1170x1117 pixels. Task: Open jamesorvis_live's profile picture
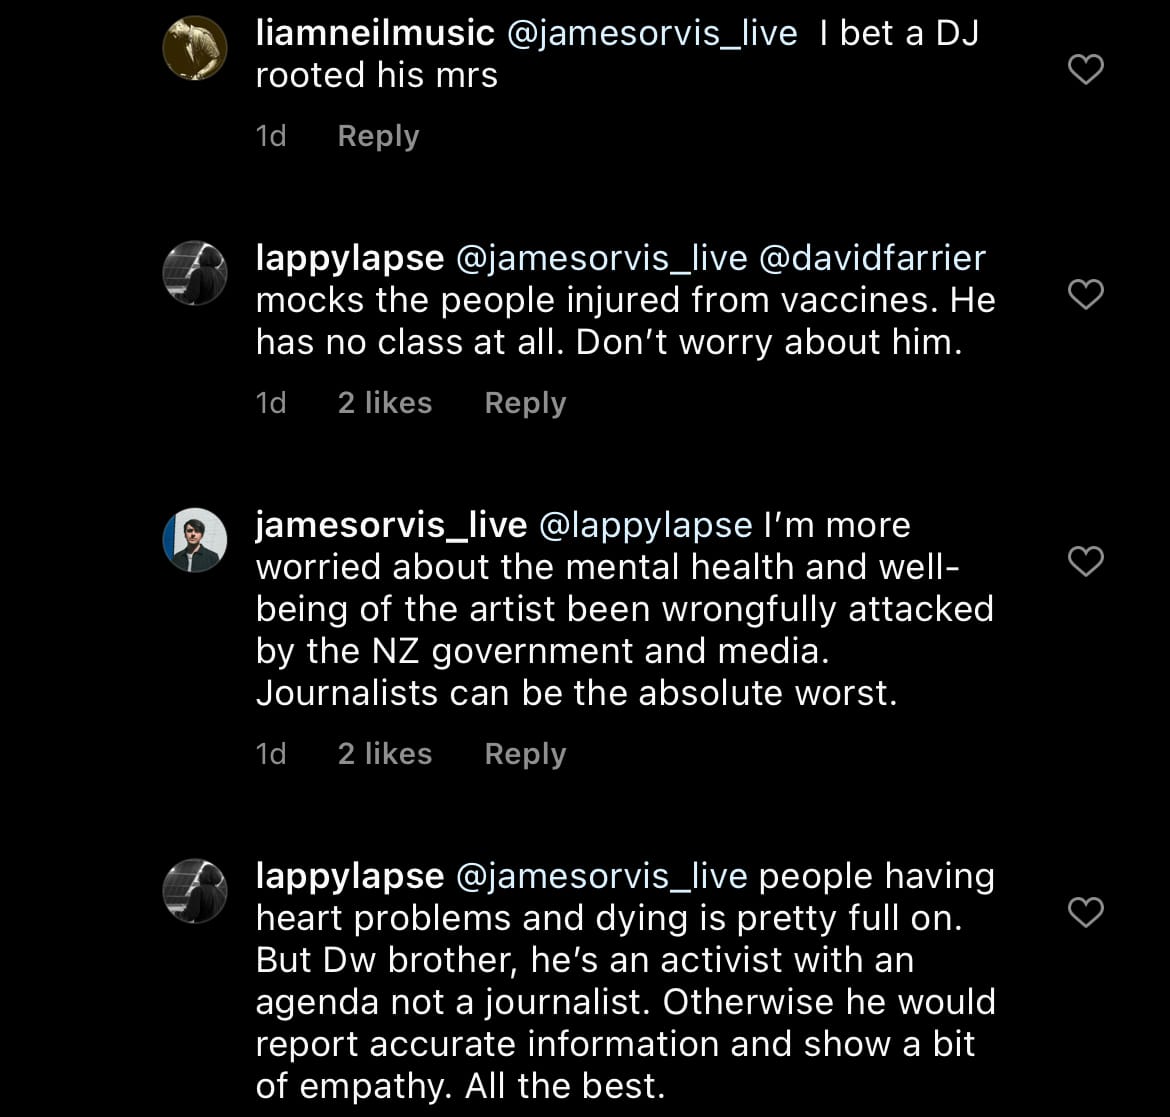pyautogui.click(x=195, y=539)
